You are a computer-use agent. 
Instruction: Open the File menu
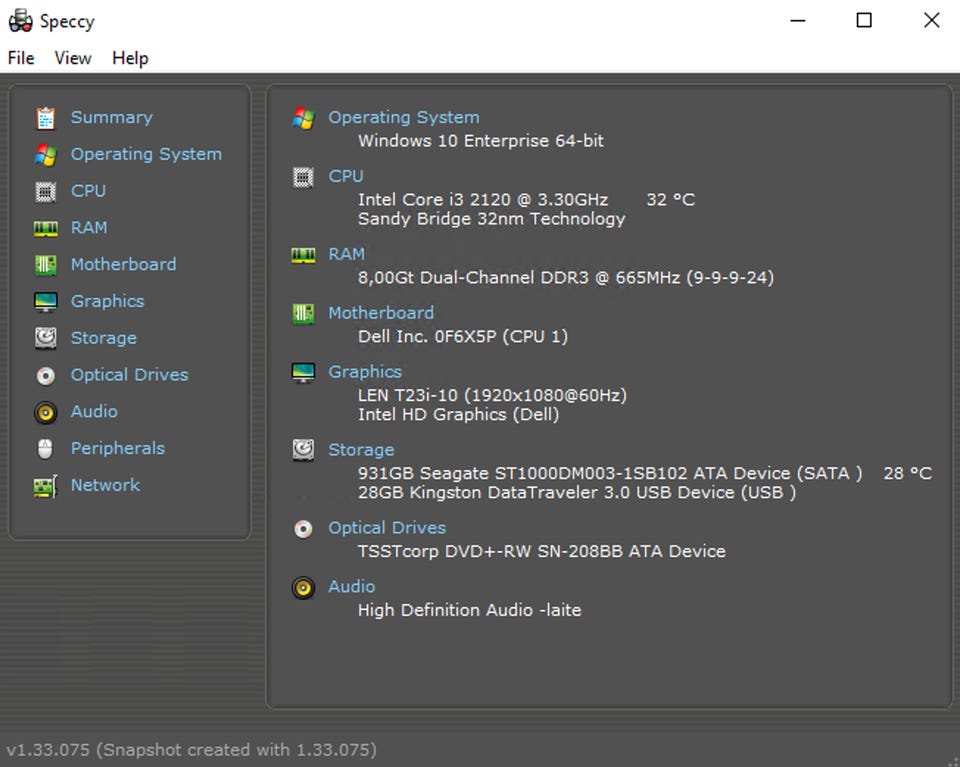[21, 58]
